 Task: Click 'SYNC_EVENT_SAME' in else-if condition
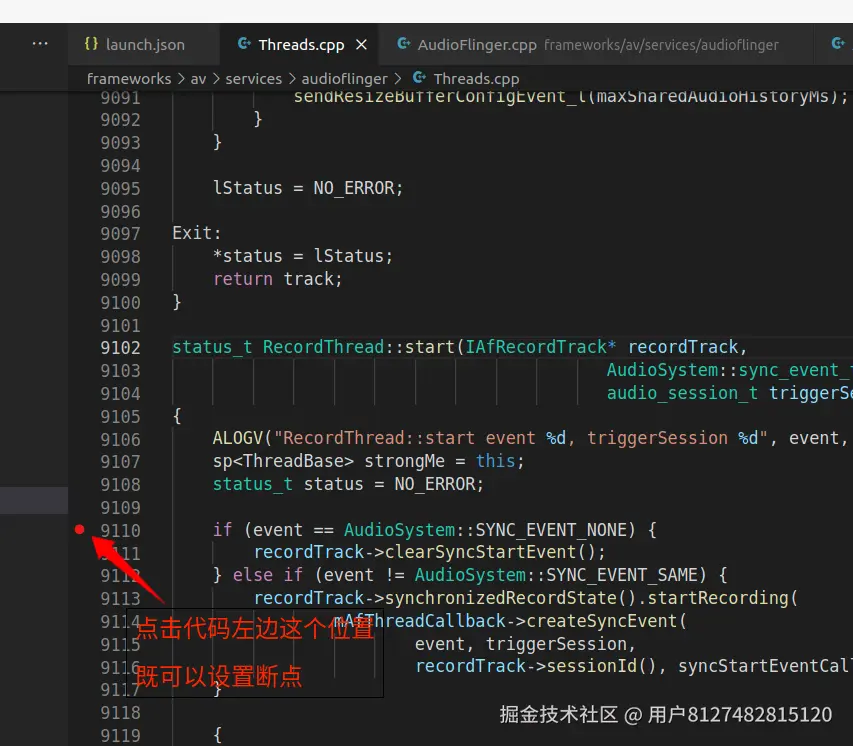pos(621,575)
